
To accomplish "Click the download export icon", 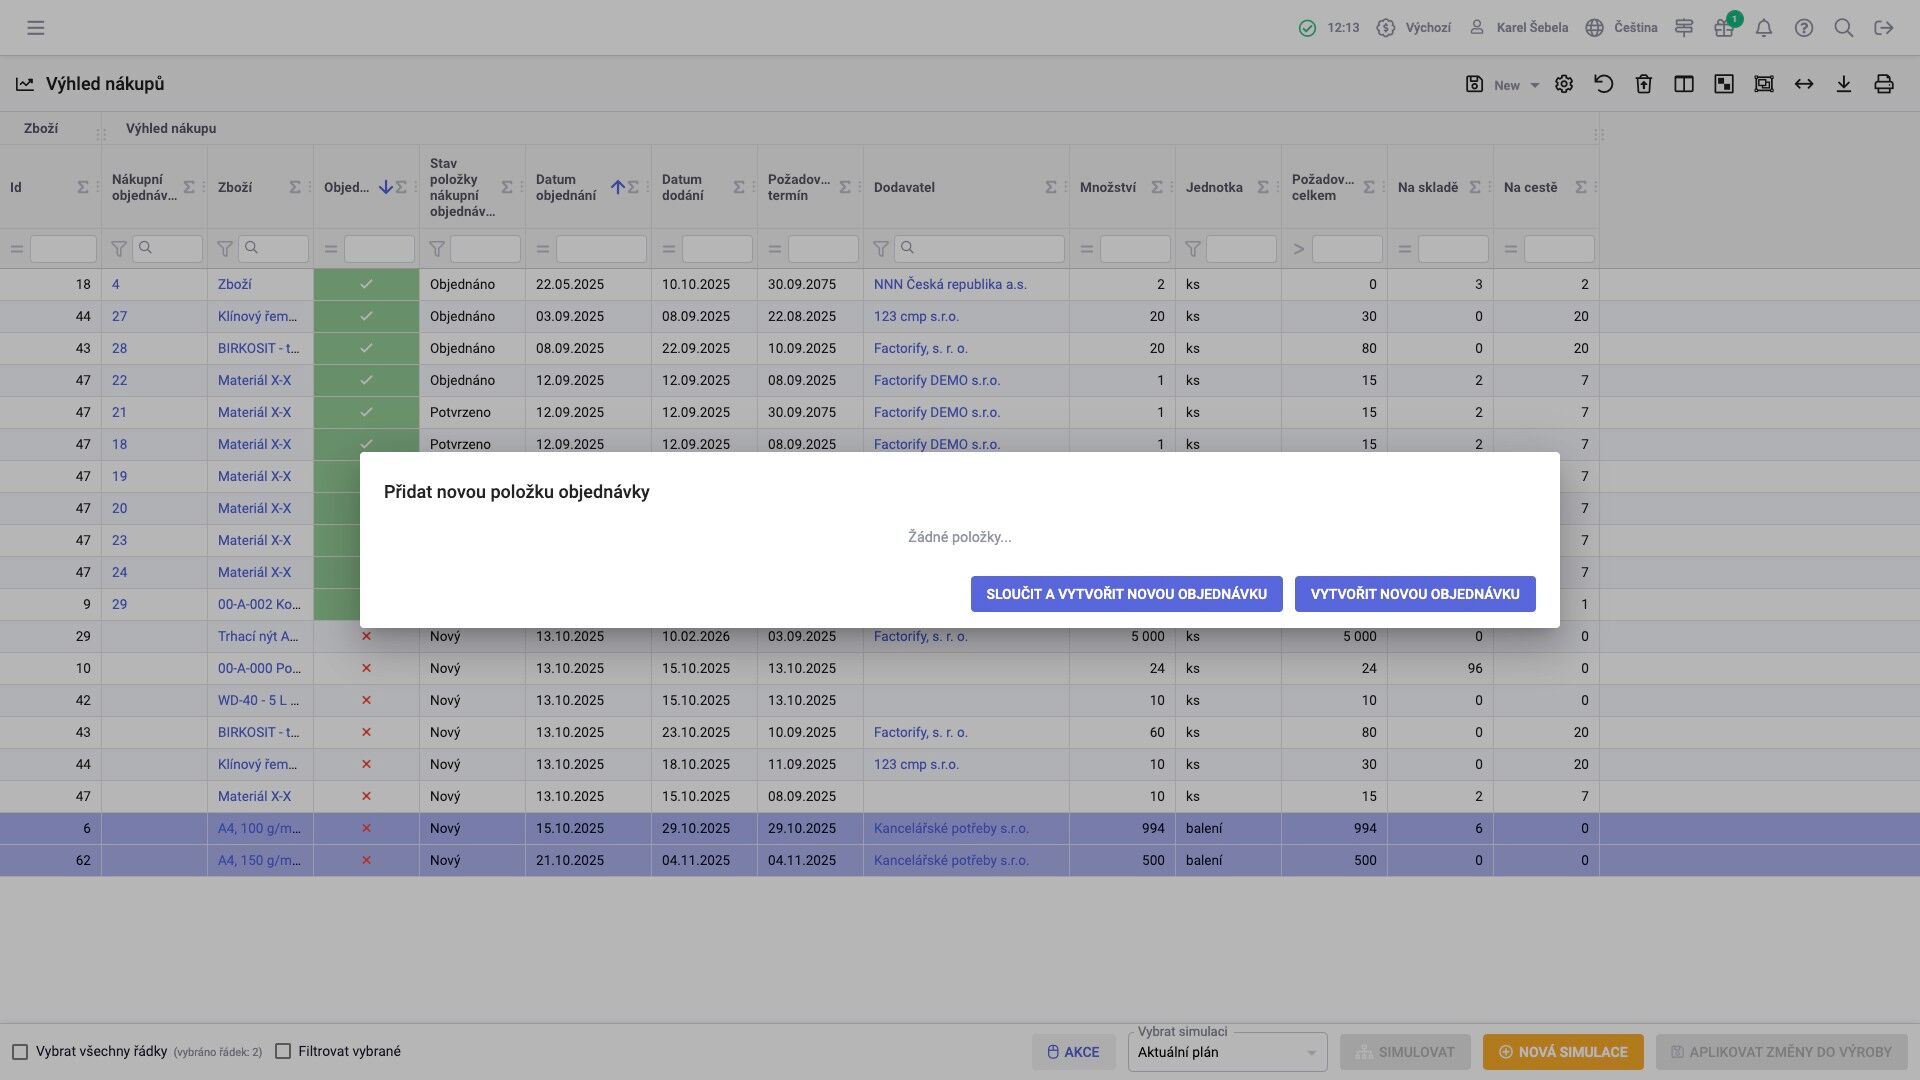I will (x=1844, y=84).
